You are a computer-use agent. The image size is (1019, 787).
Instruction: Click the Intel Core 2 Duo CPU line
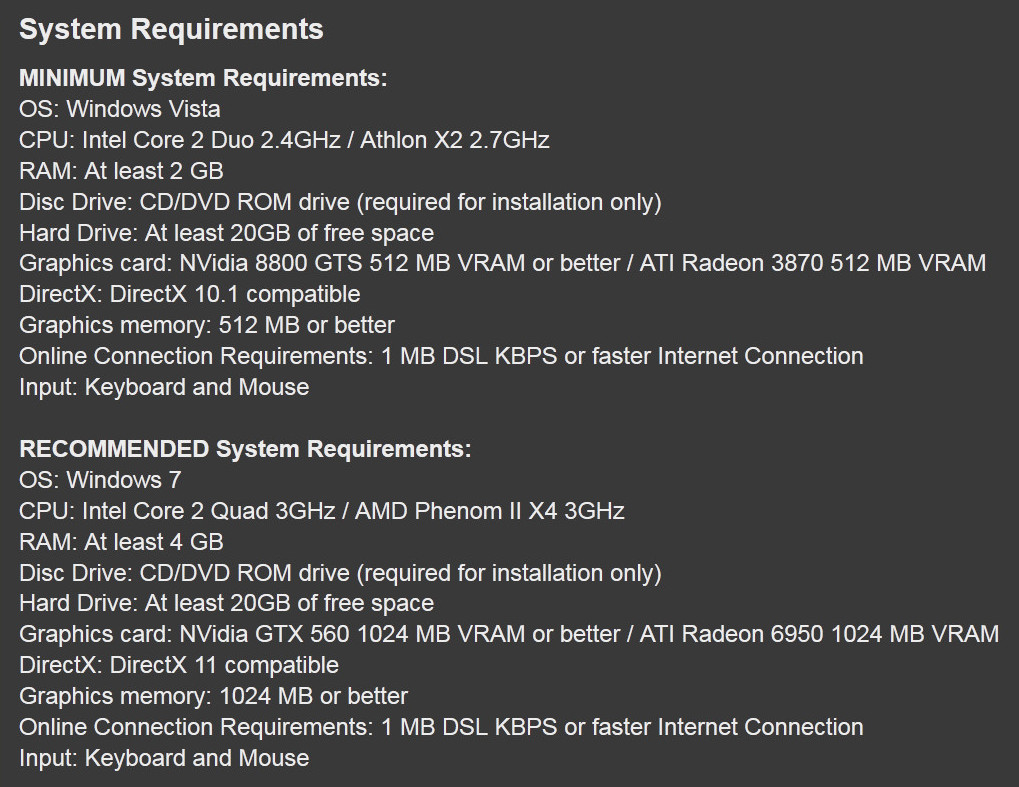[x=284, y=140]
